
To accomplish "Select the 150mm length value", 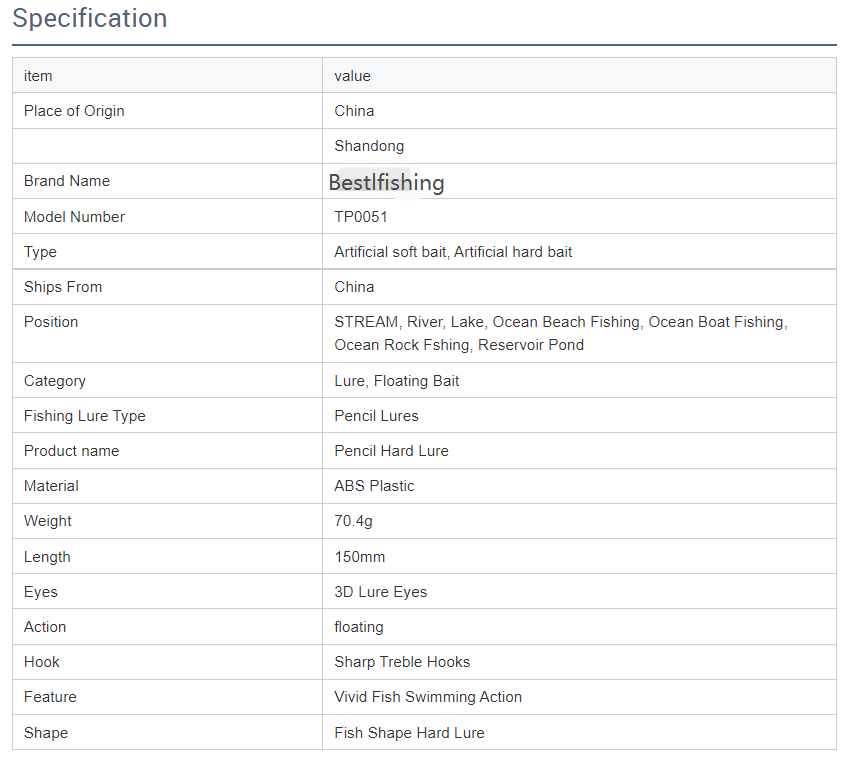I will [x=360, y=557].
